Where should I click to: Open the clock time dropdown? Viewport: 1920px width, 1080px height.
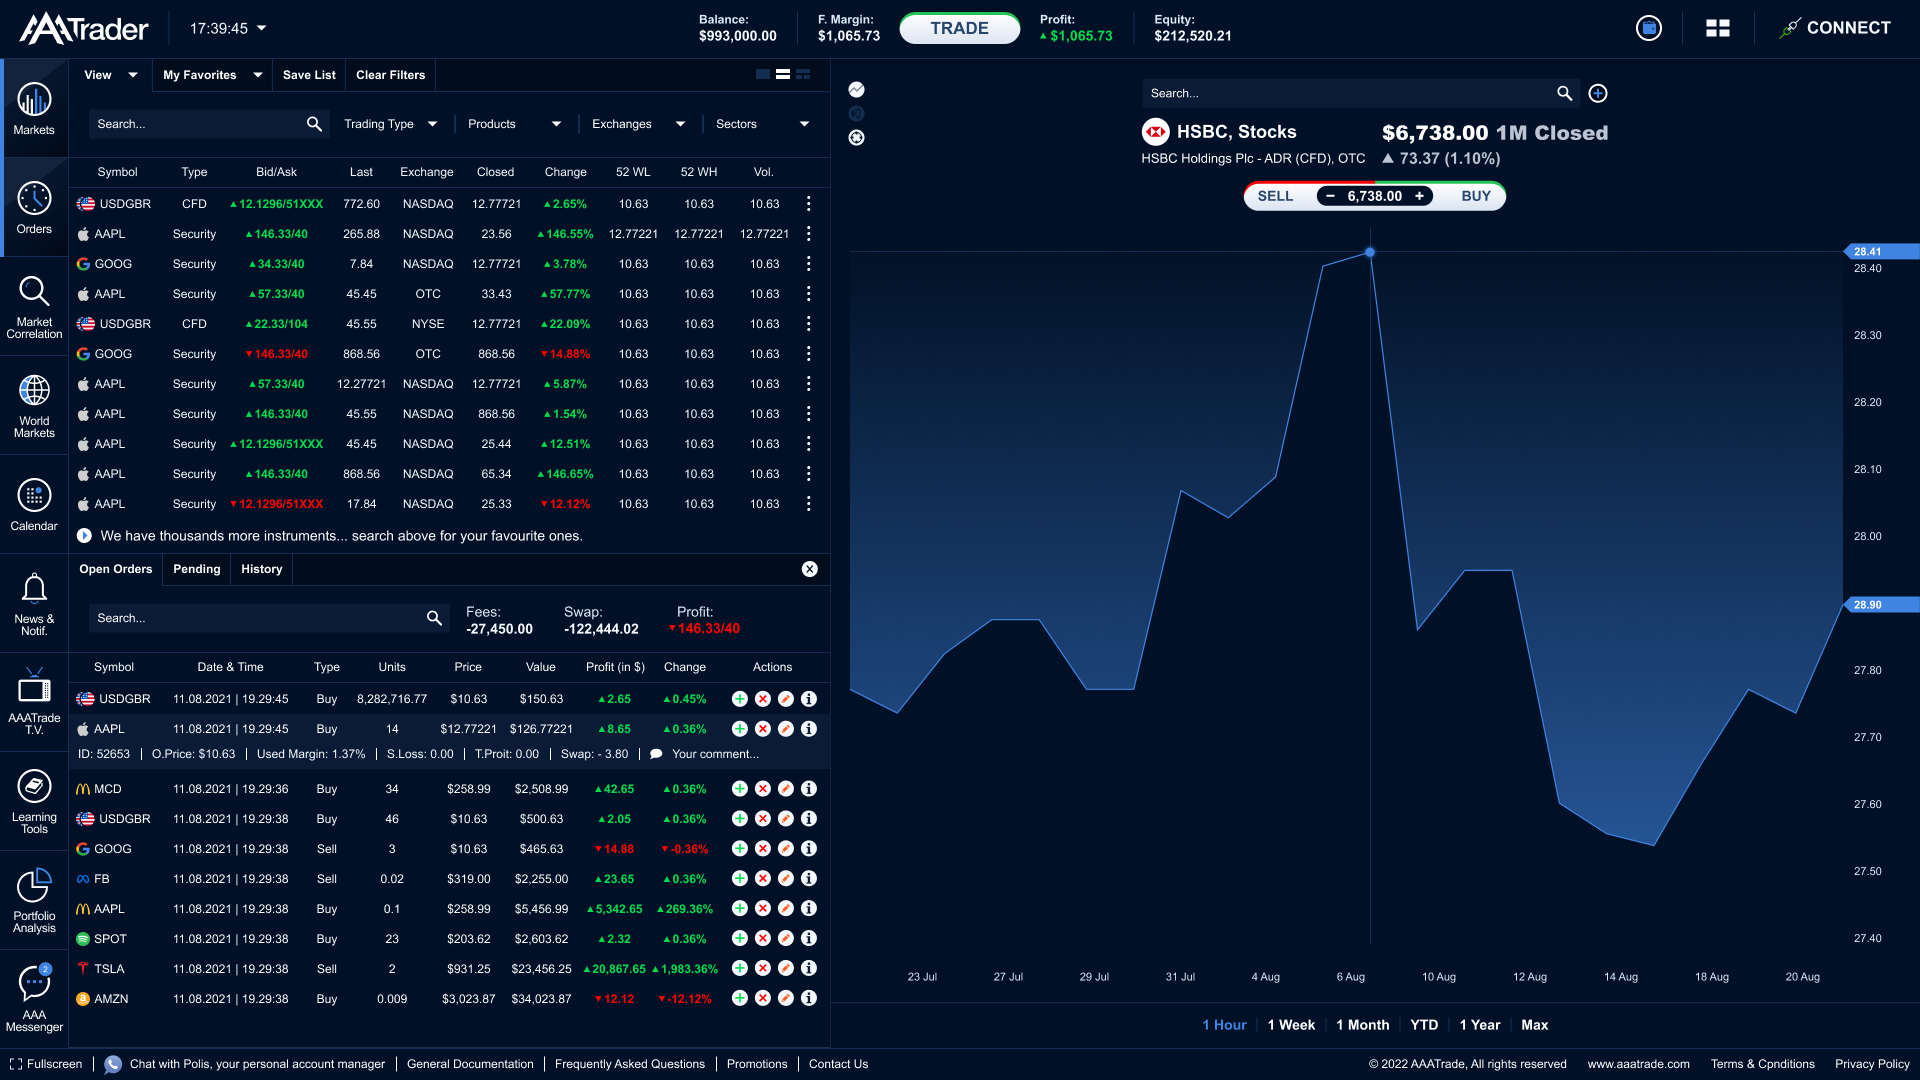[228, 28]
